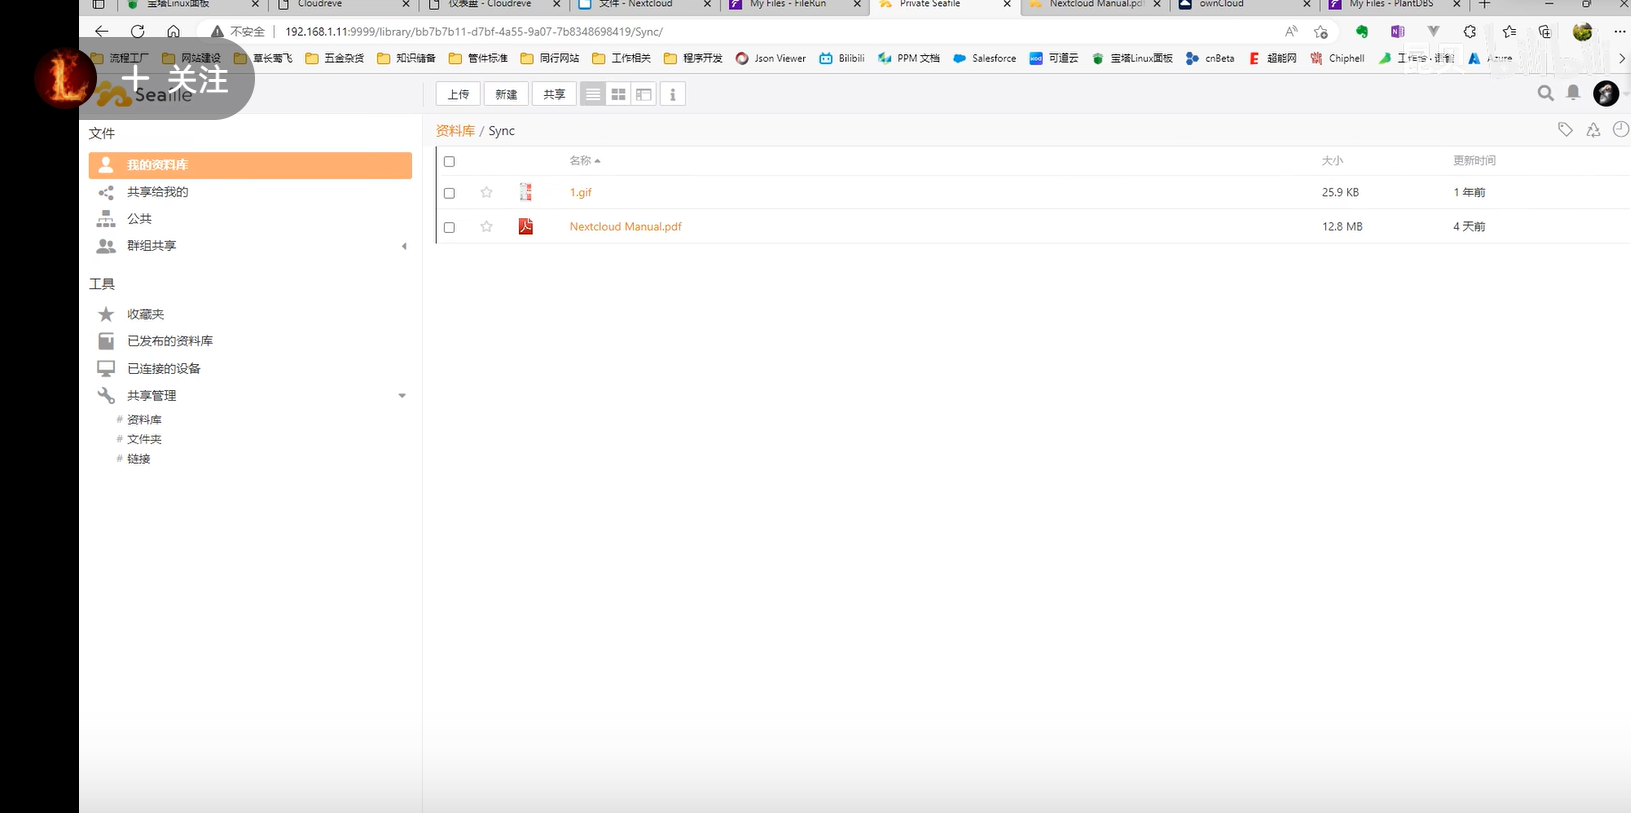
Task: Open the tags icon for Sync folder
Action: pos(1565,129)
